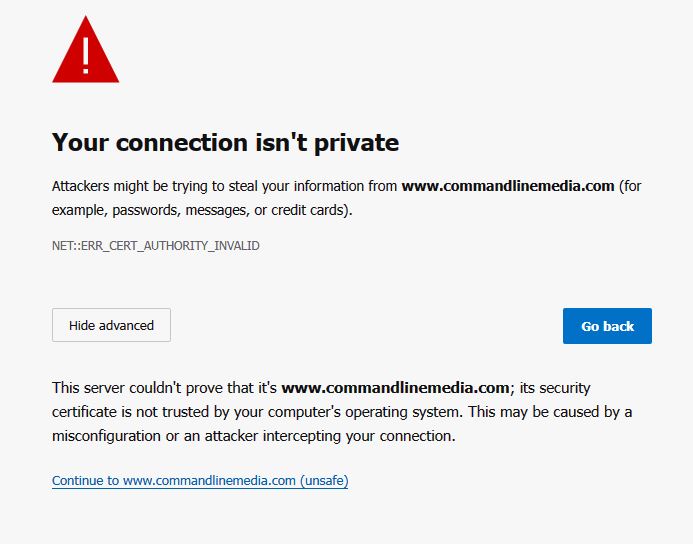The height and width of the screenshot is (544, 693).
Task: Click the "(for" text ending the first warning line
Action: pos(630,186)
